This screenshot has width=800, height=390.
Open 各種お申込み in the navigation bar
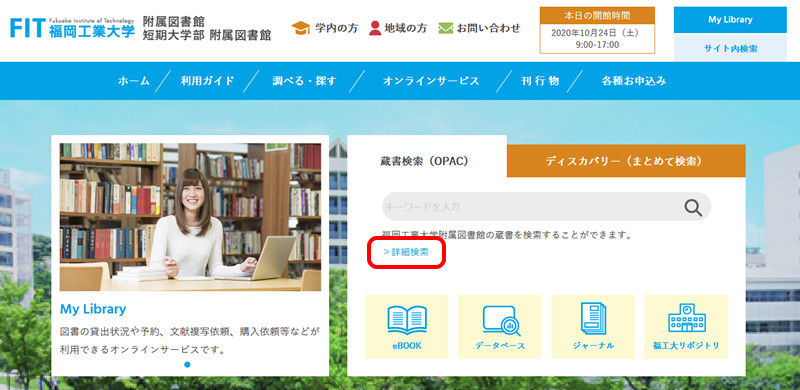coord(634,81)
